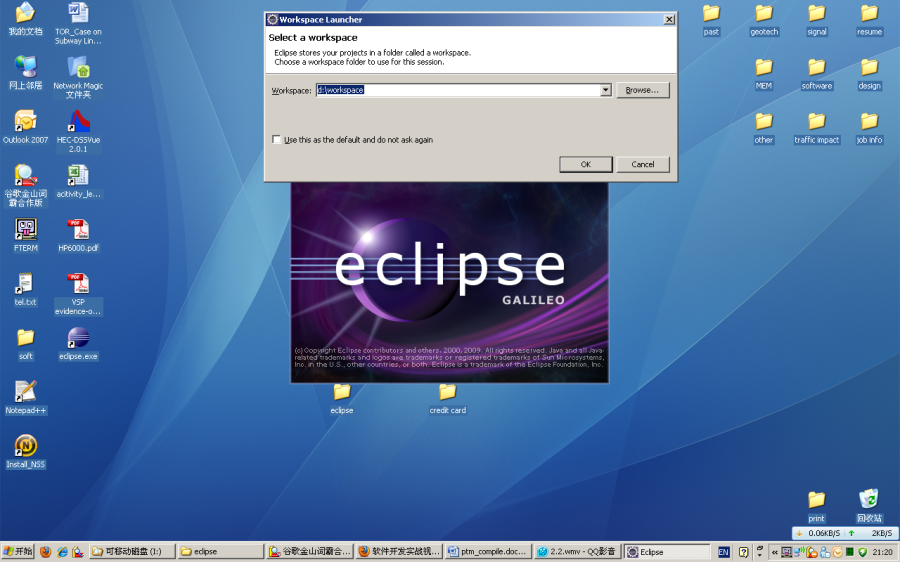The height and width of the screenshot is (562, 900).
Task: Select the Notepad++ desktop shortcut
Action: (x=25, y=398)
